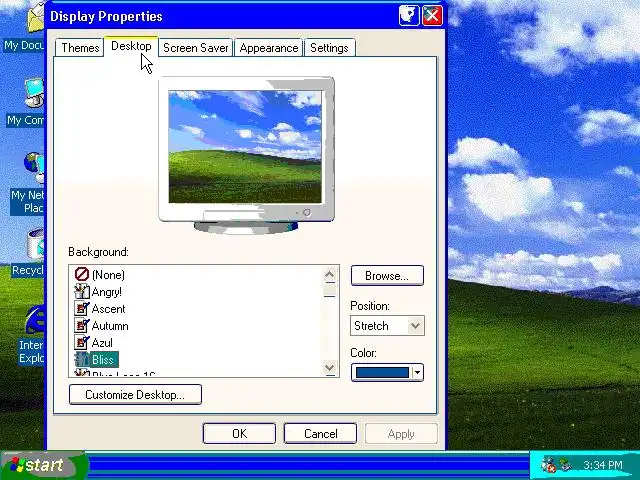Screen dimensions: 640x480
Task: Click the monitor wallpaper preview image
Action: coord(245,147)
